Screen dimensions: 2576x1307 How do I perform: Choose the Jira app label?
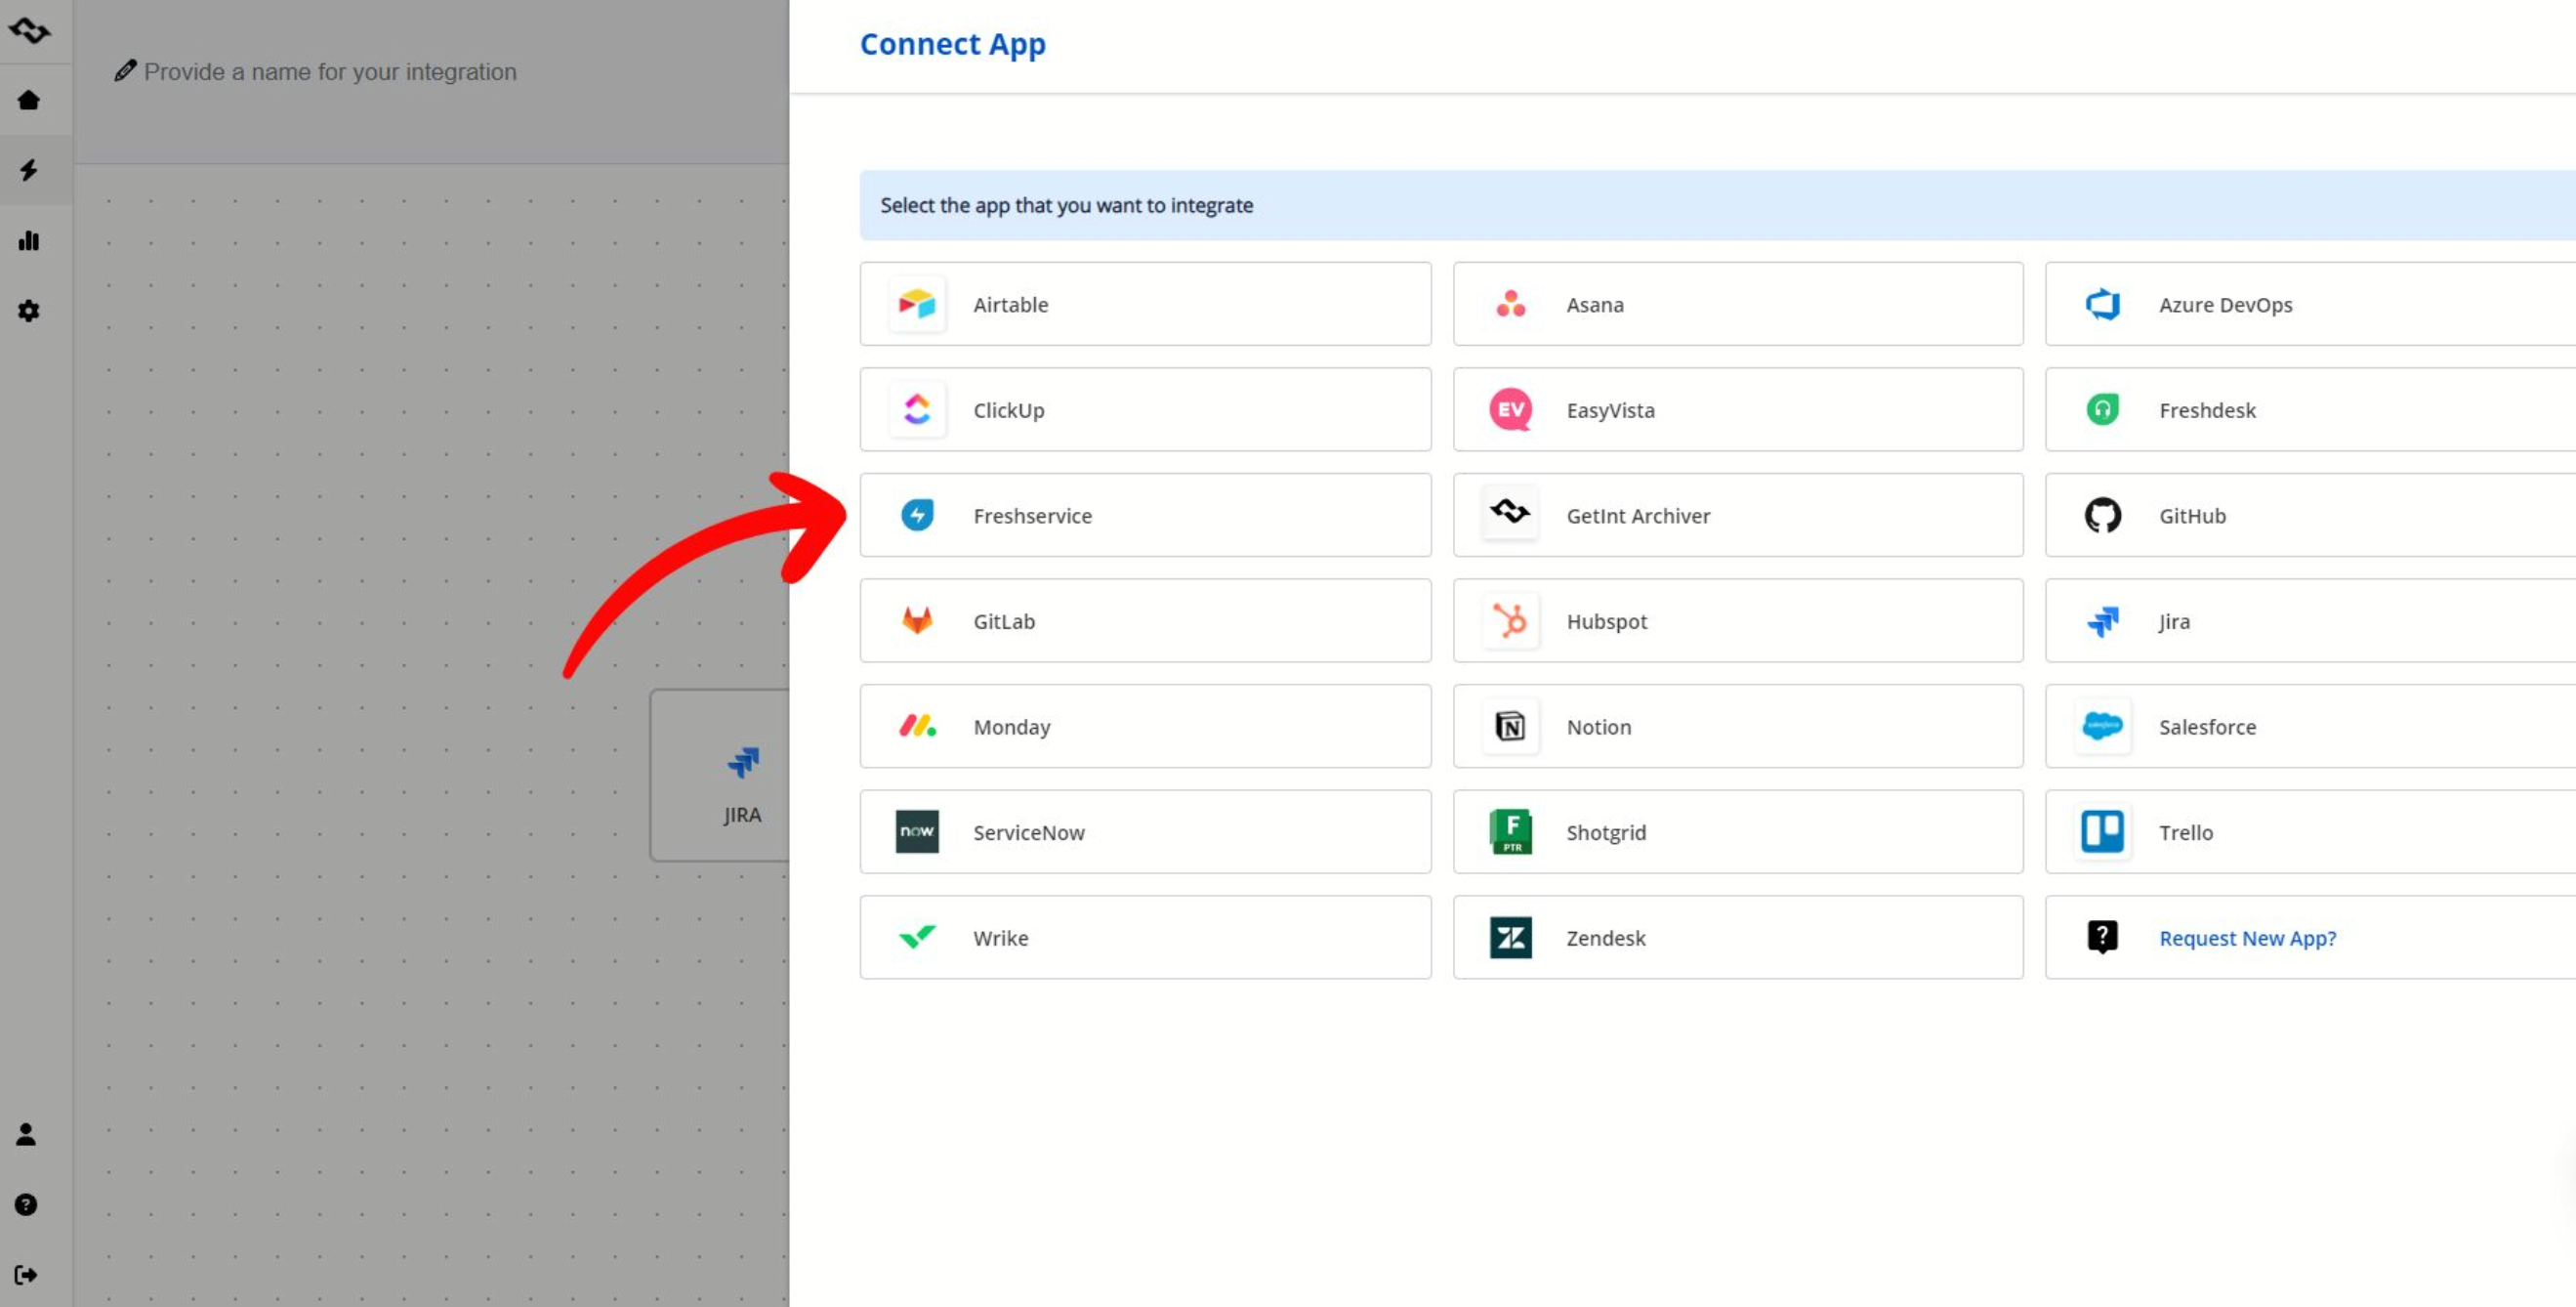2174,620
